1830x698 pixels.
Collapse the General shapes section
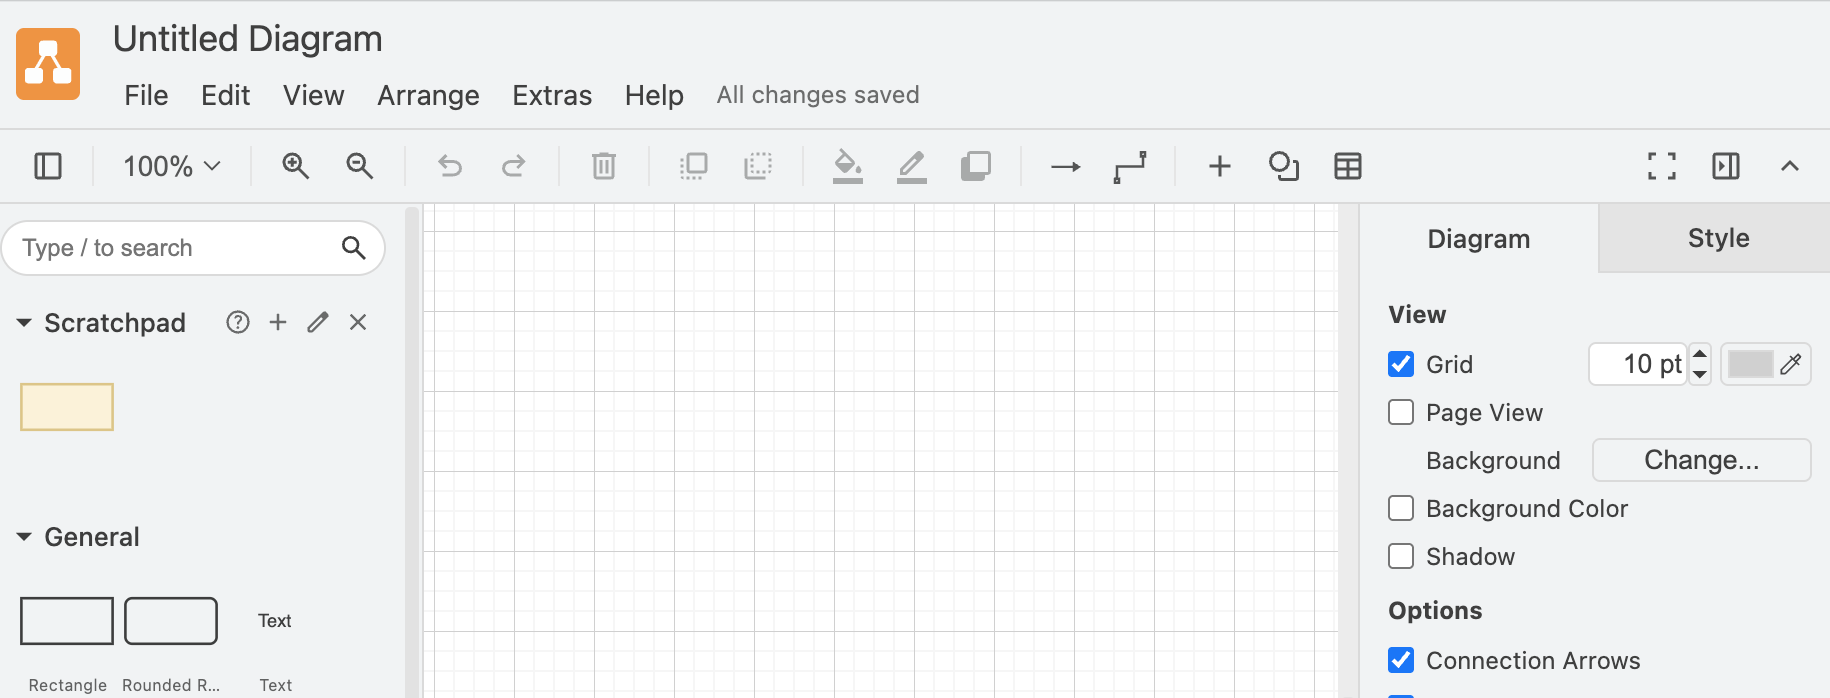tap(23, 536)
